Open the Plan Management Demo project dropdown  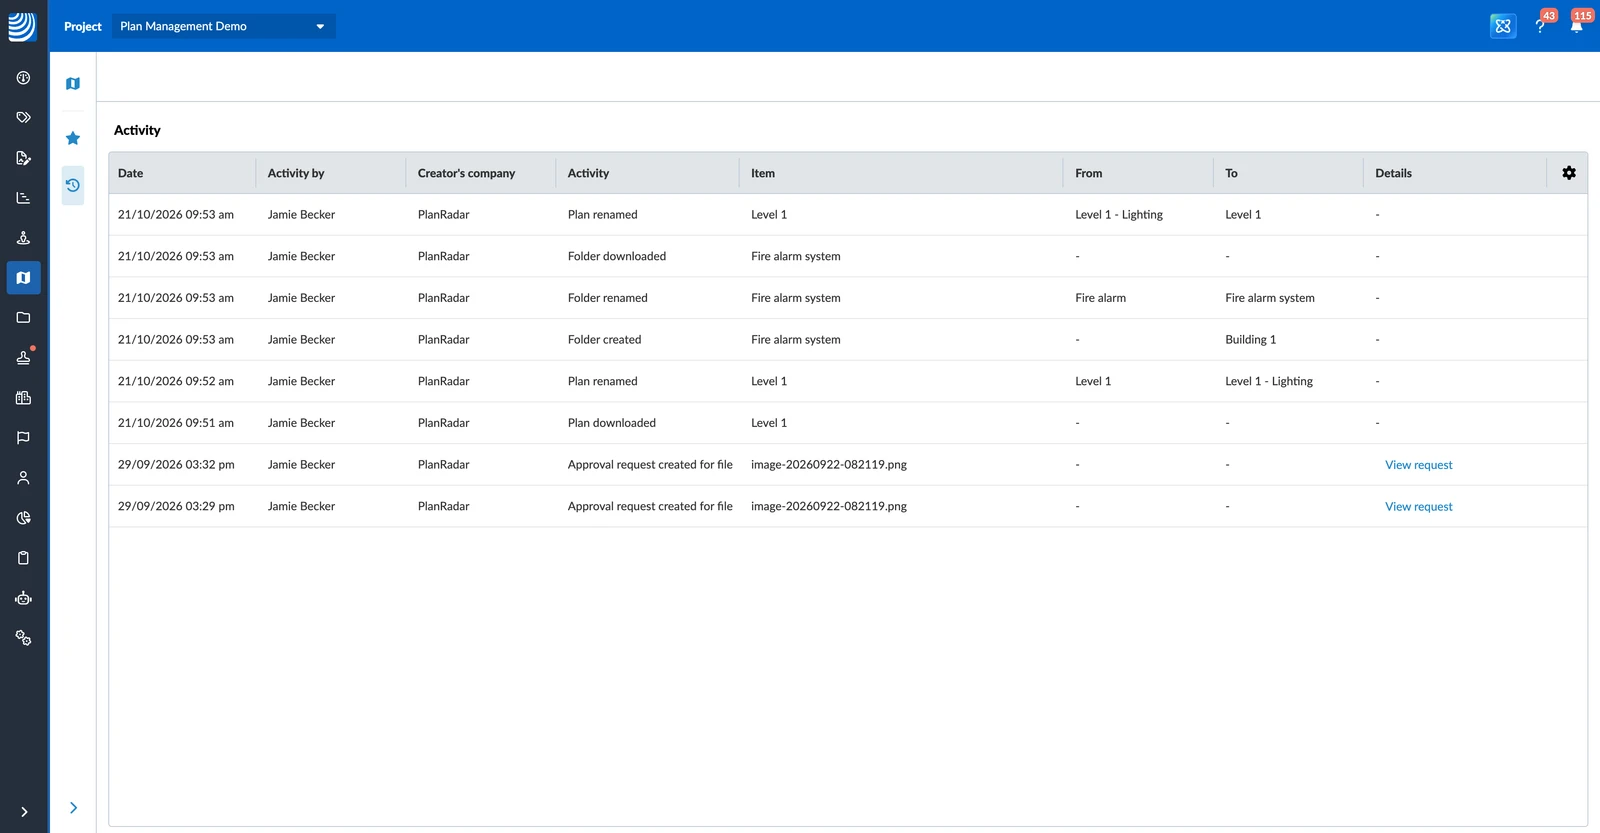click(x=223, y=26)
